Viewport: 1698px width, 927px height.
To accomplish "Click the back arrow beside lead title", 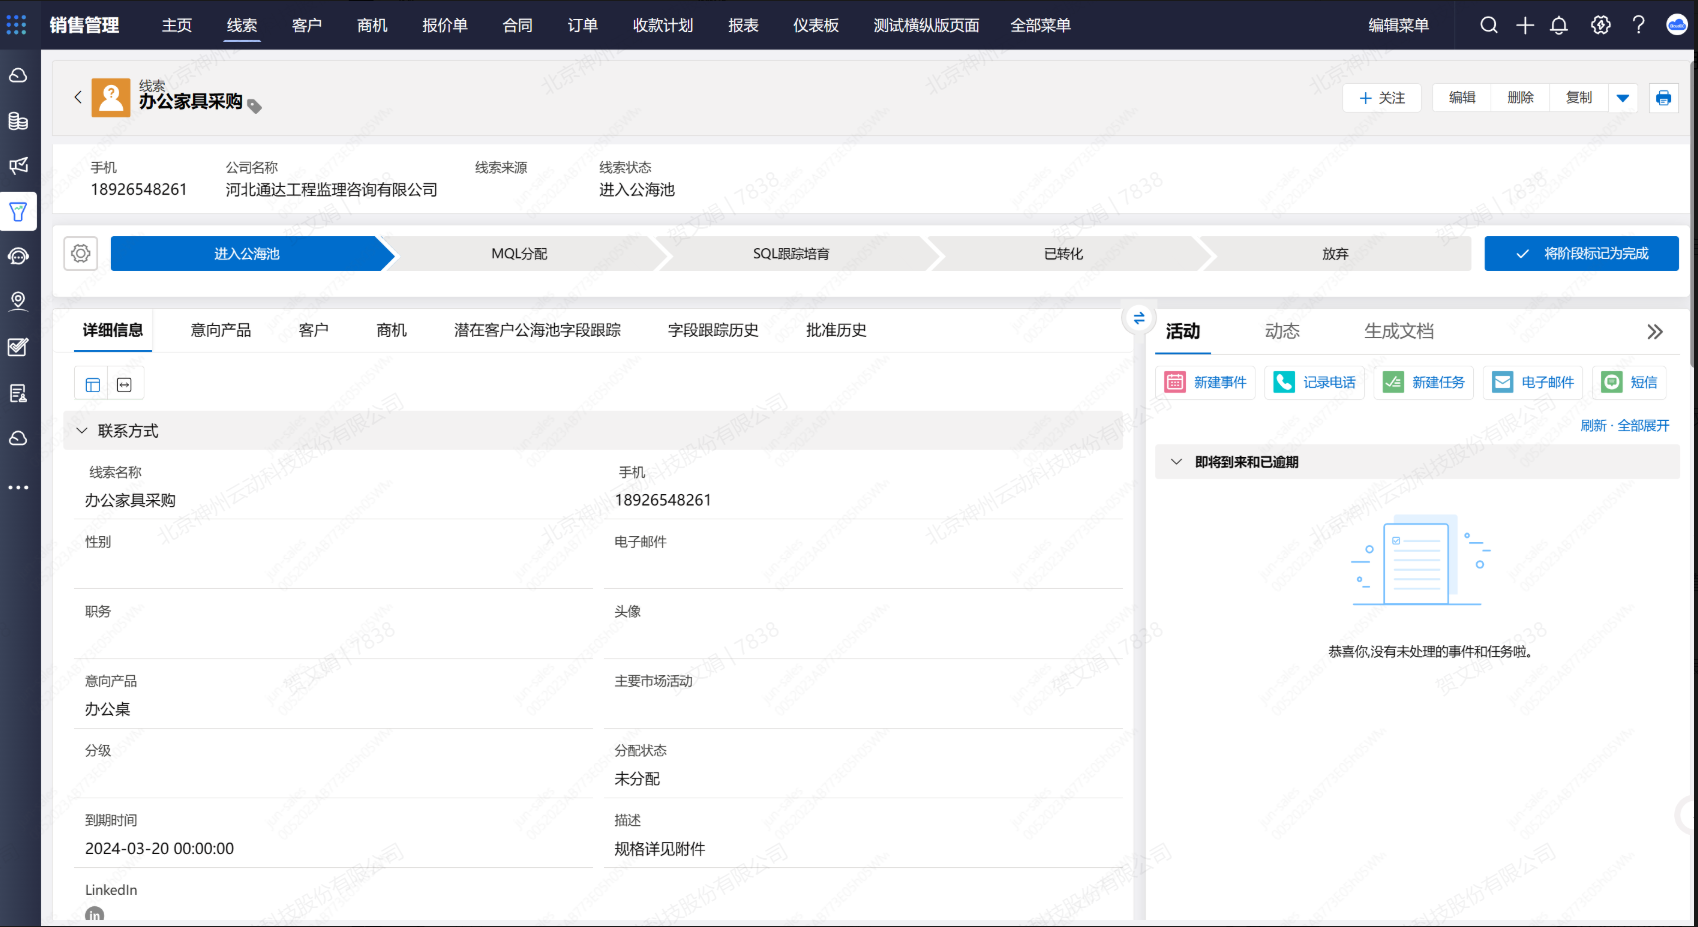I will coord(78,97).
